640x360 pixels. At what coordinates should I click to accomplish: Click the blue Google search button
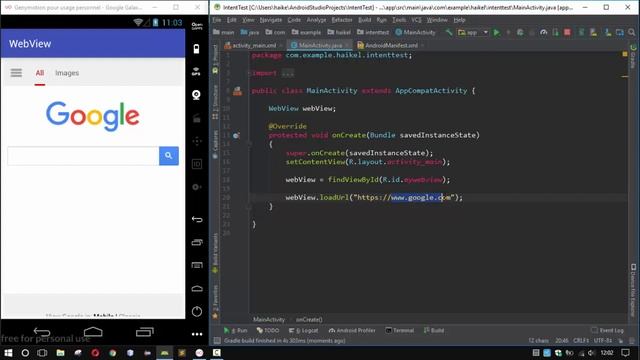(x=169, y=156)
